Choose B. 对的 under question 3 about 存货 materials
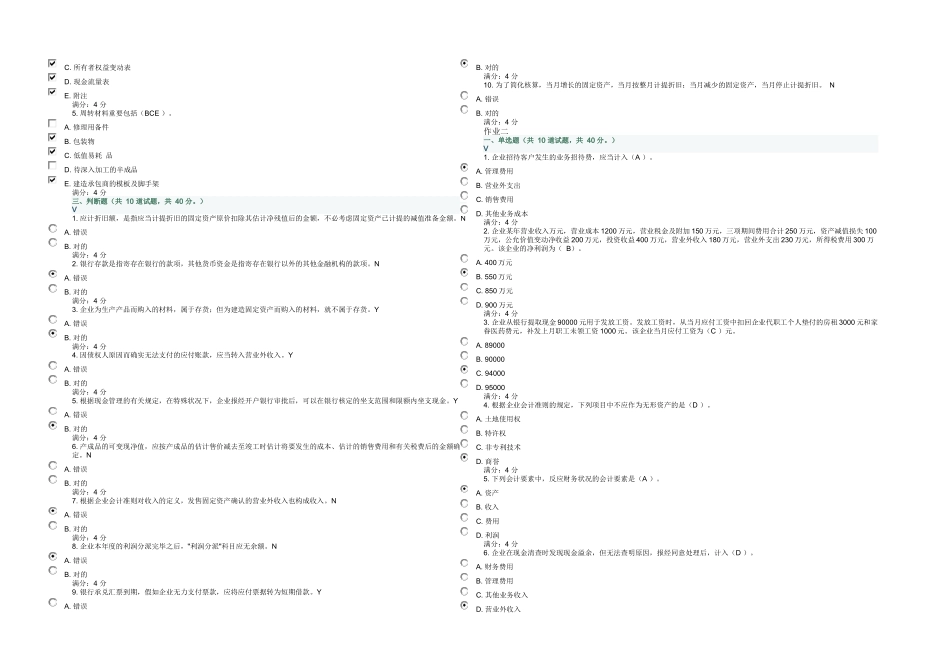 pyautogui.click(x=53, y=334)
